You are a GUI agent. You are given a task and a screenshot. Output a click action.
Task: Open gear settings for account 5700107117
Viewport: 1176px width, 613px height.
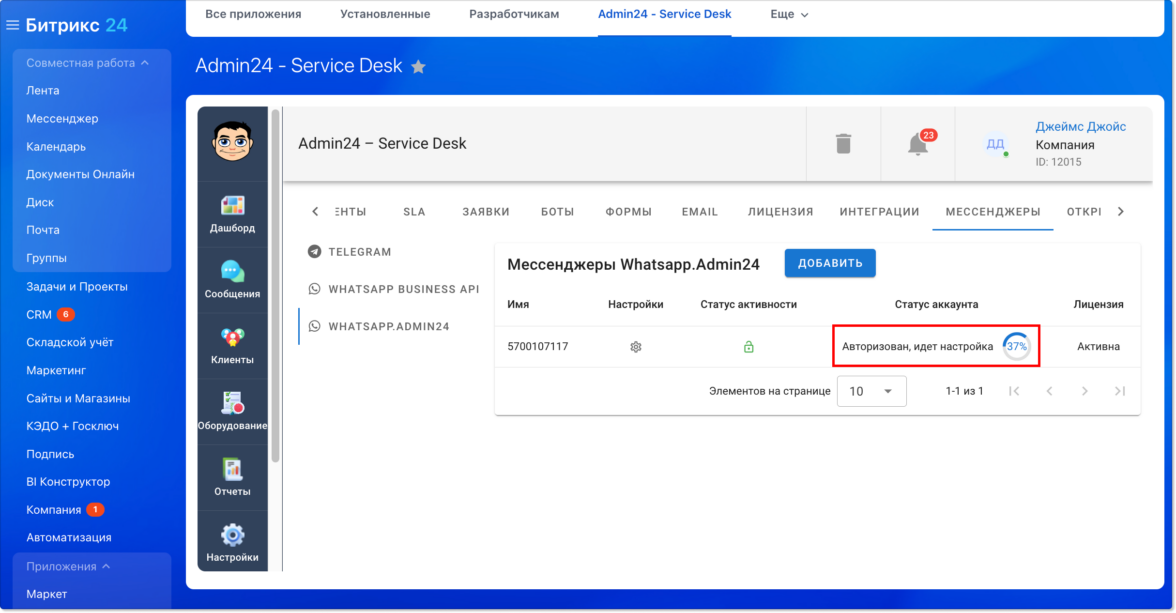635,347
